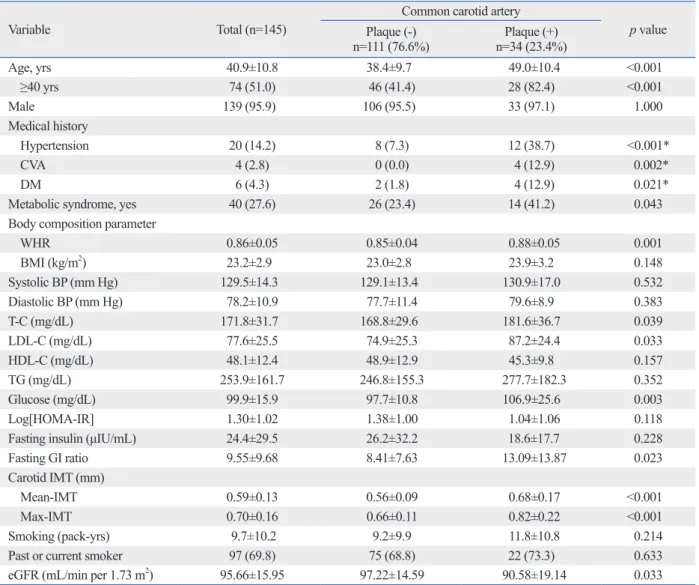
Task: Select the 'WHR' row label
Action: (x=35, y=243)
